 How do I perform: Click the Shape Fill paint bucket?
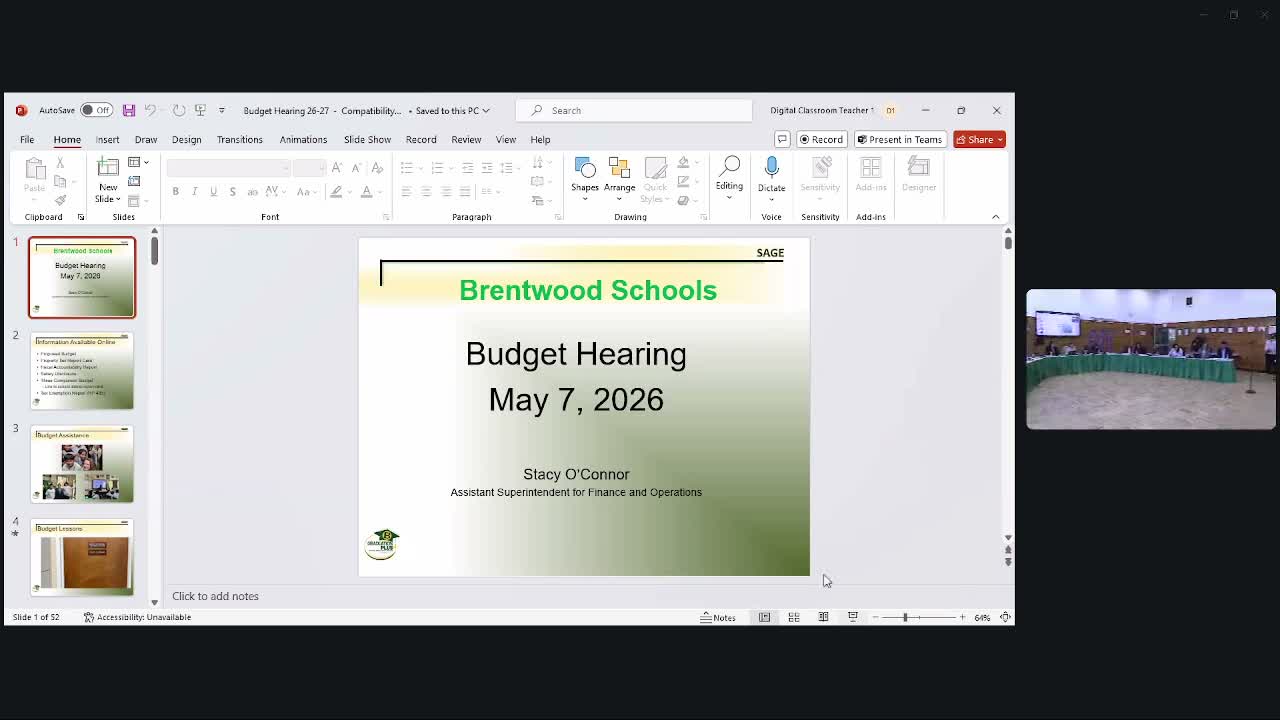click(684, 162)
